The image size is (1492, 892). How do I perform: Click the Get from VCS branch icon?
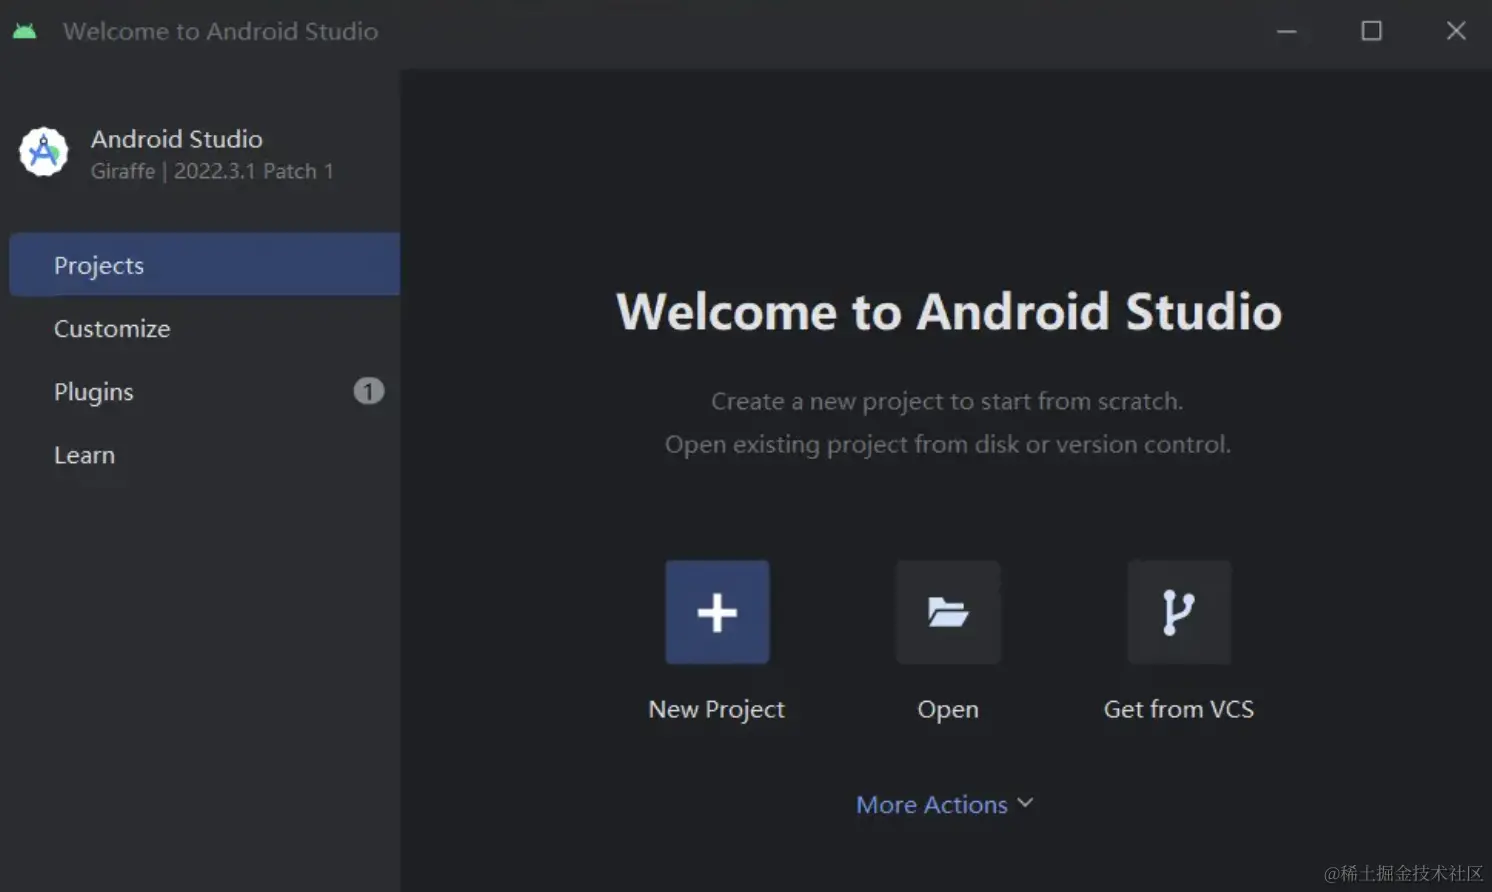coord(1179,612)
